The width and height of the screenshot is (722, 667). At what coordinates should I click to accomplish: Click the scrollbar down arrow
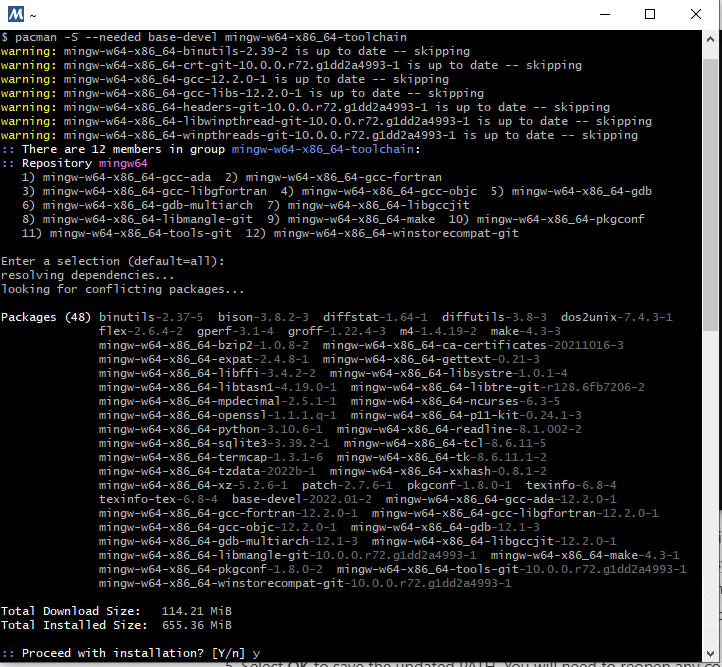tap(711, 651)
